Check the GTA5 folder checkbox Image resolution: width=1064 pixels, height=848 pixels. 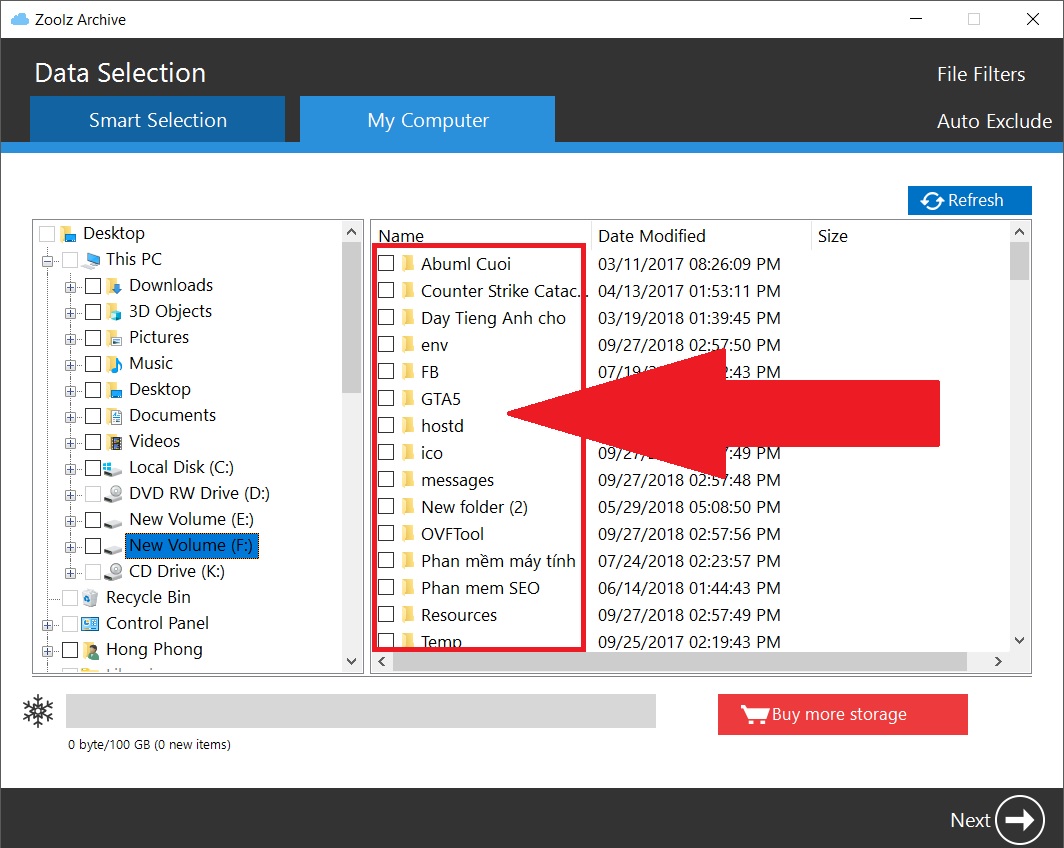tap(386, 399)
